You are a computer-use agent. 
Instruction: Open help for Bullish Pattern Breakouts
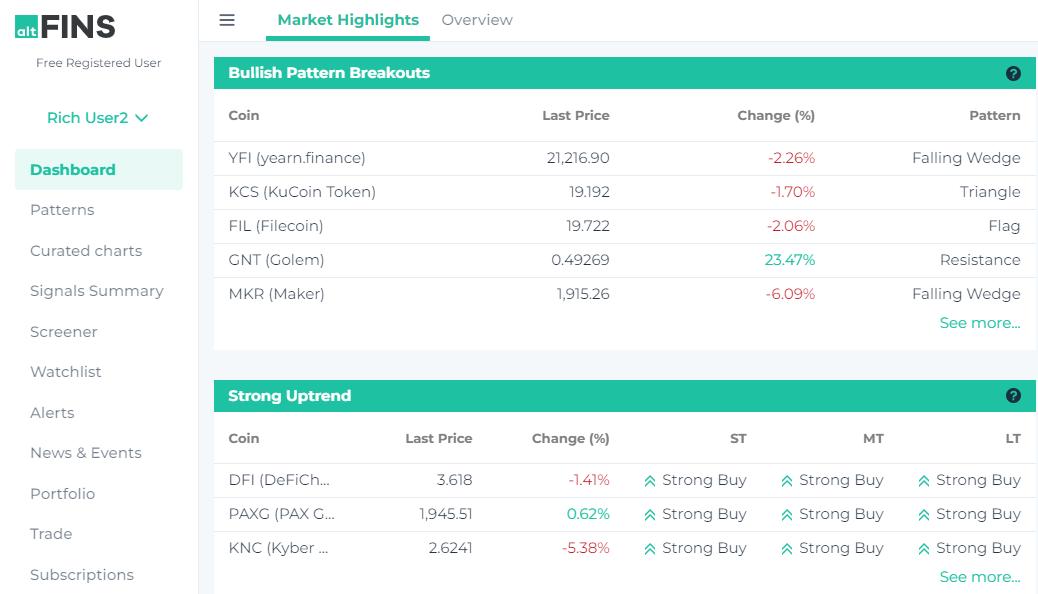1013,74
